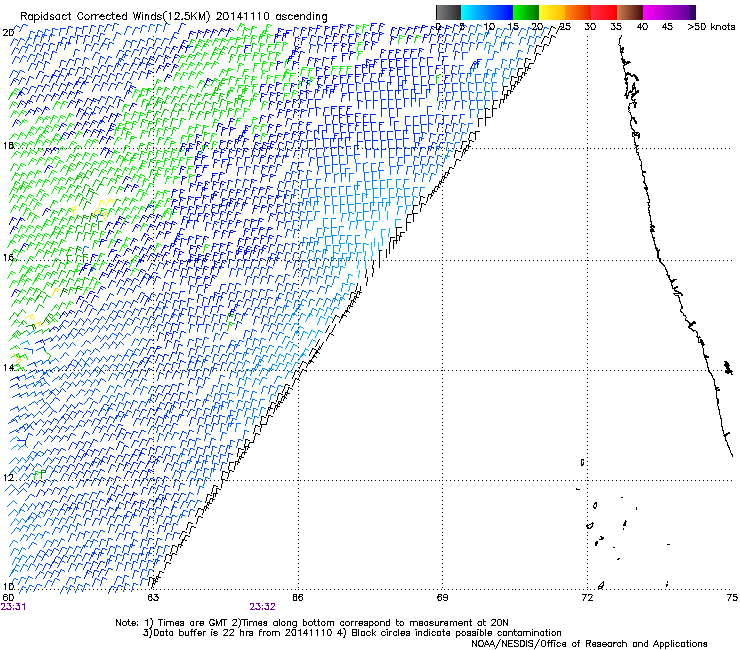This screenshot has width=740, height=650.
Task: Click the green wind barbs at 12N 60E
Action: pyautogui.click(x=40, y=474)
